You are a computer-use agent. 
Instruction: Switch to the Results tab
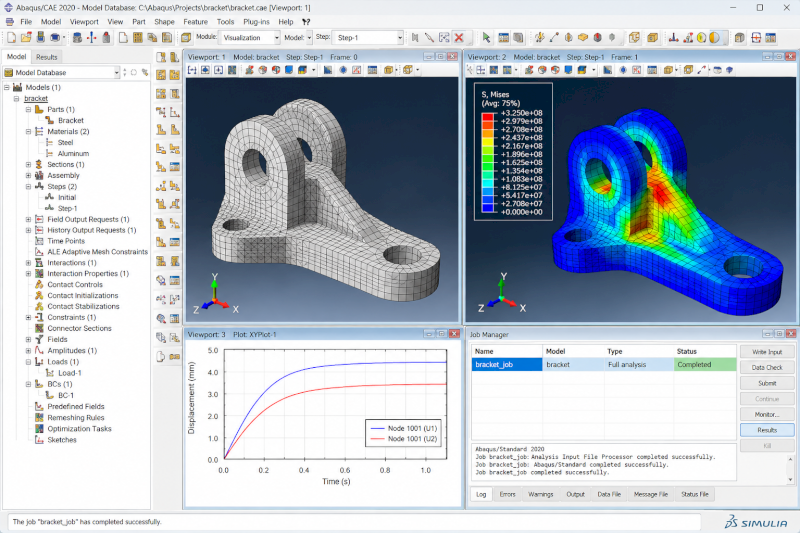click(x=46, y=57)
